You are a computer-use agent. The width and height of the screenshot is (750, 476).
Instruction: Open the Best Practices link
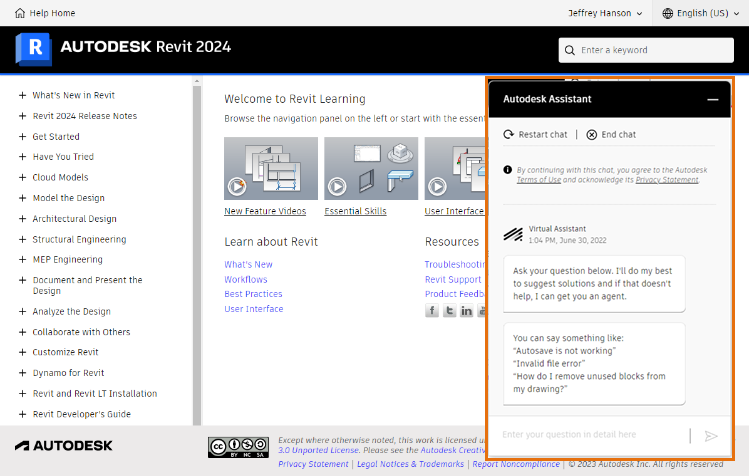coord(253,294)
